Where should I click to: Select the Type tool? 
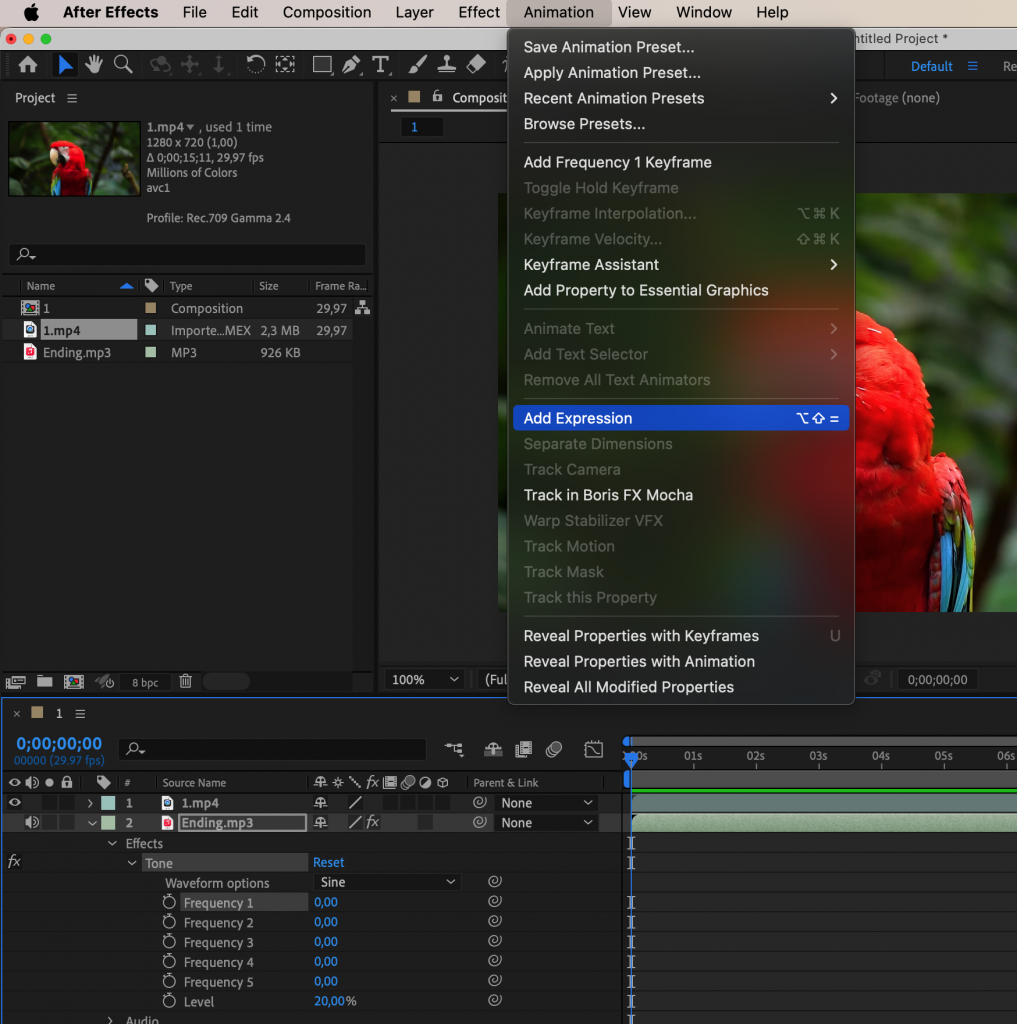click(x=381, y=64)
